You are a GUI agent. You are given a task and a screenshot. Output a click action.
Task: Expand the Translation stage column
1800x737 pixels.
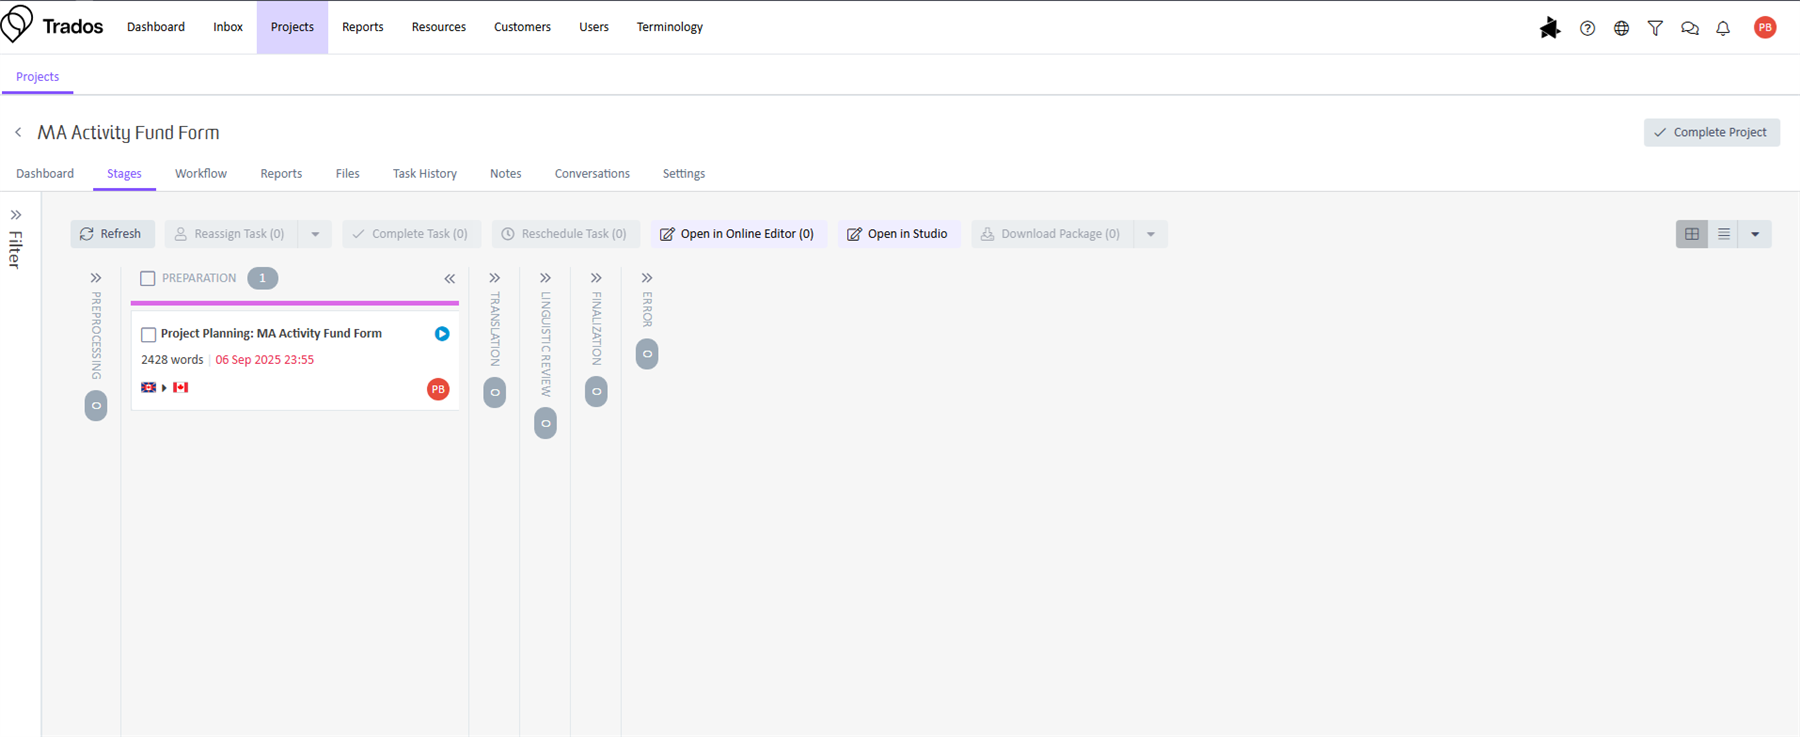click(495, 278)
